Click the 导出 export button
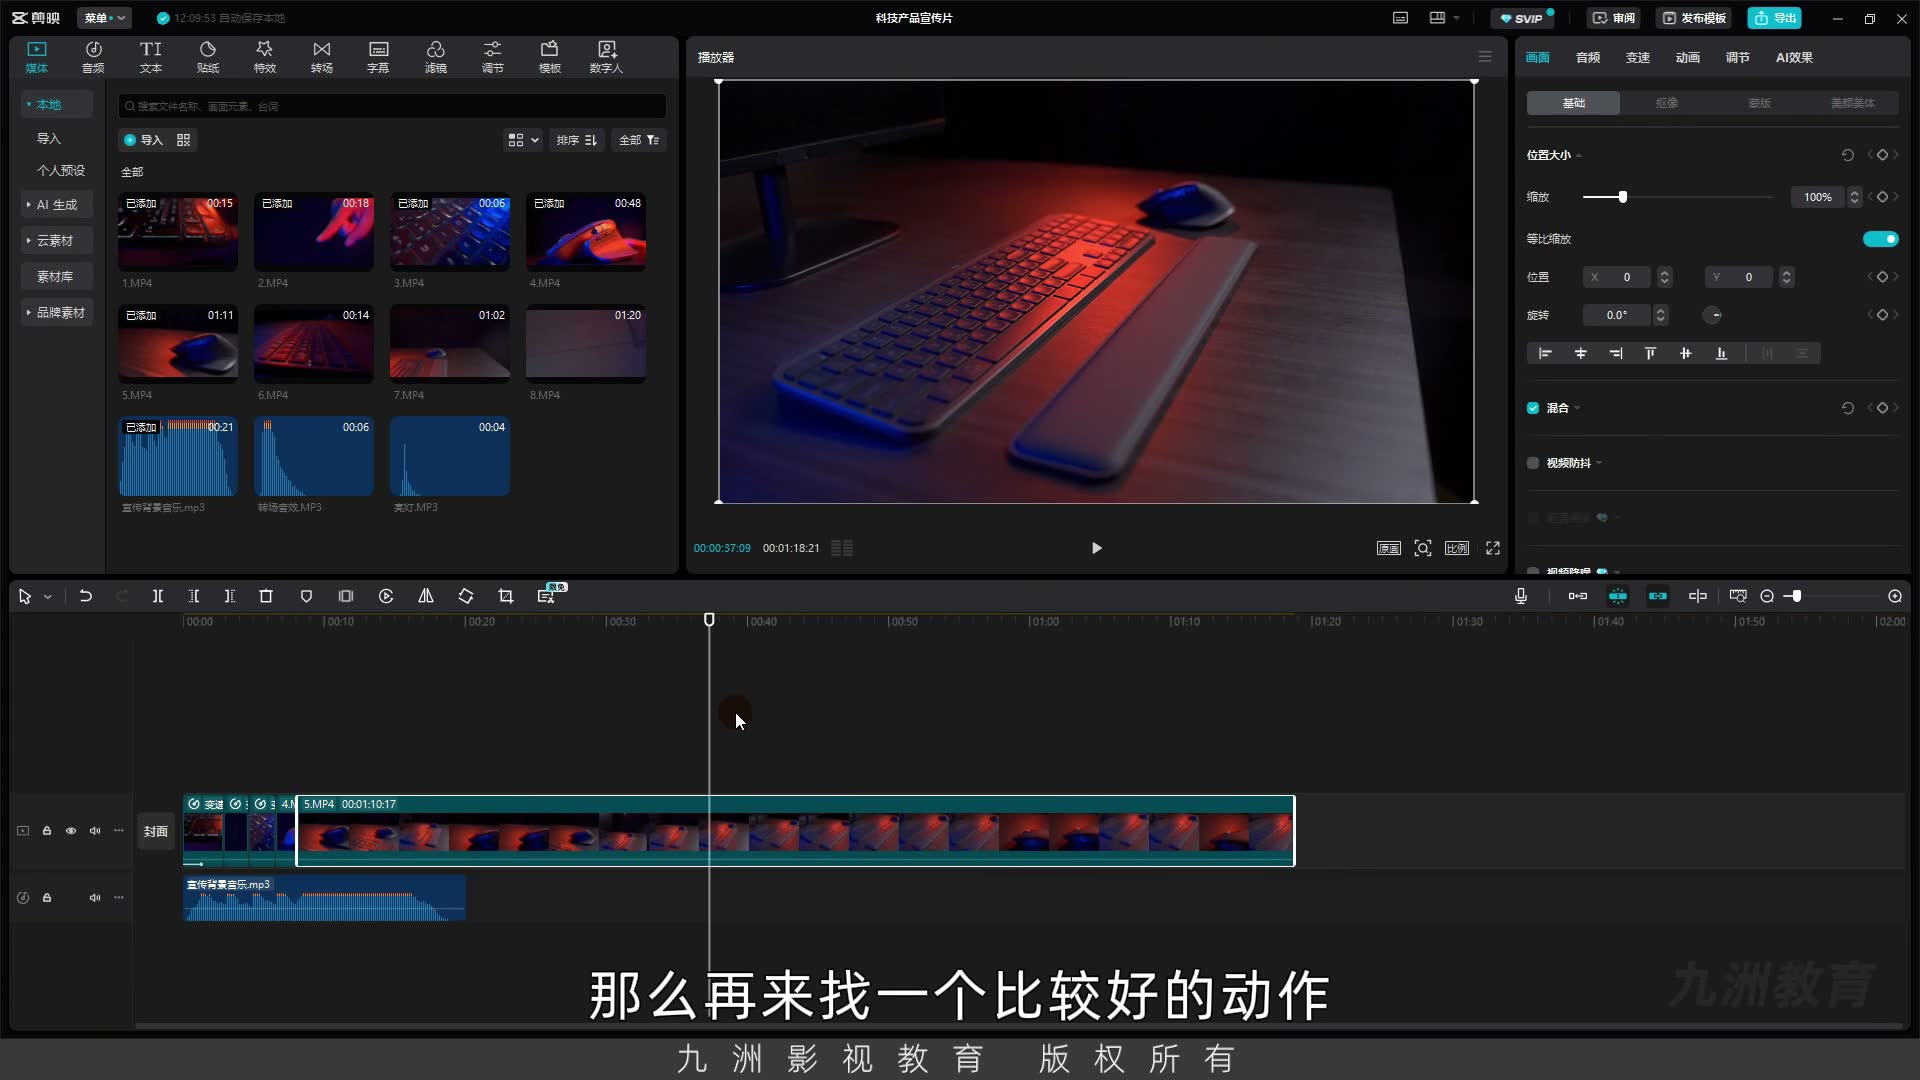 (x=1775, y=18)
